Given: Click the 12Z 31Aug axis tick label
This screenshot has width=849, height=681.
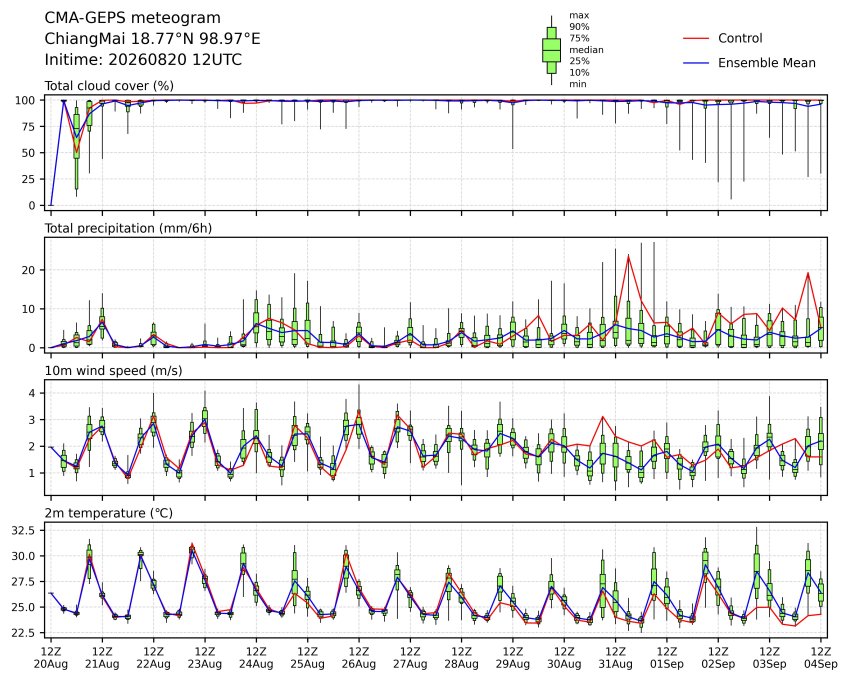Looking at the screenshot, I should (615, 657).
